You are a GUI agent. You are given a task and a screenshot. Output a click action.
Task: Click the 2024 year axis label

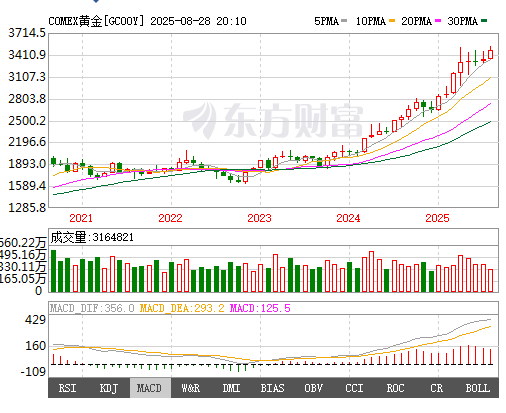348,218
